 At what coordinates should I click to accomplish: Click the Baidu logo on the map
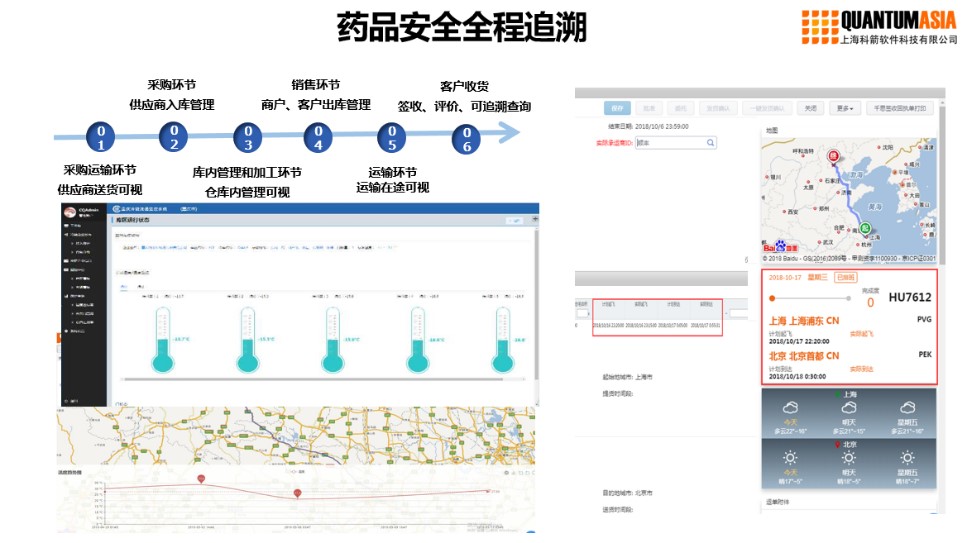[780, 245]
